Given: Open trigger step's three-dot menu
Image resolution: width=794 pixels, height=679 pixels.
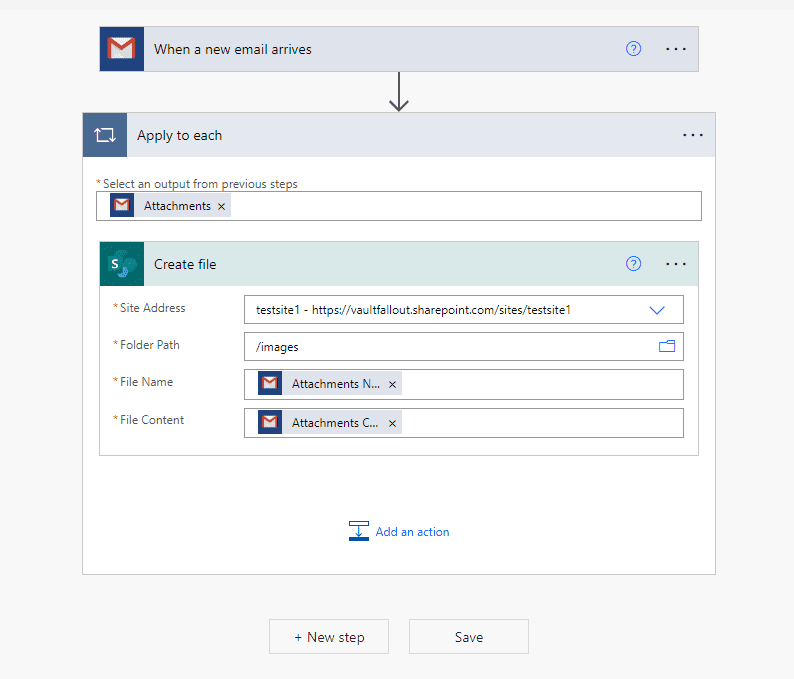Looking at the screenshot, I should (x=676, y=49).
